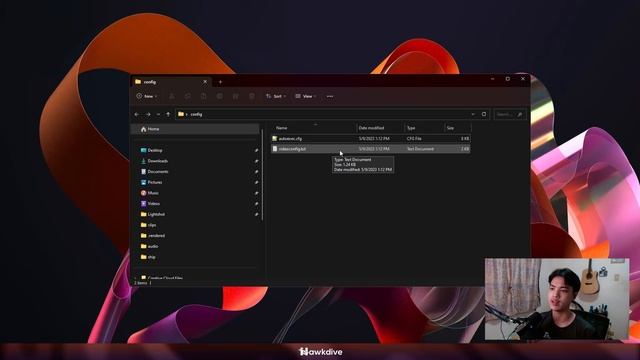This screenshot has width=640, height=360.
Task: Click the pin icon beside Pictures
Action: [x=256, y=182]
